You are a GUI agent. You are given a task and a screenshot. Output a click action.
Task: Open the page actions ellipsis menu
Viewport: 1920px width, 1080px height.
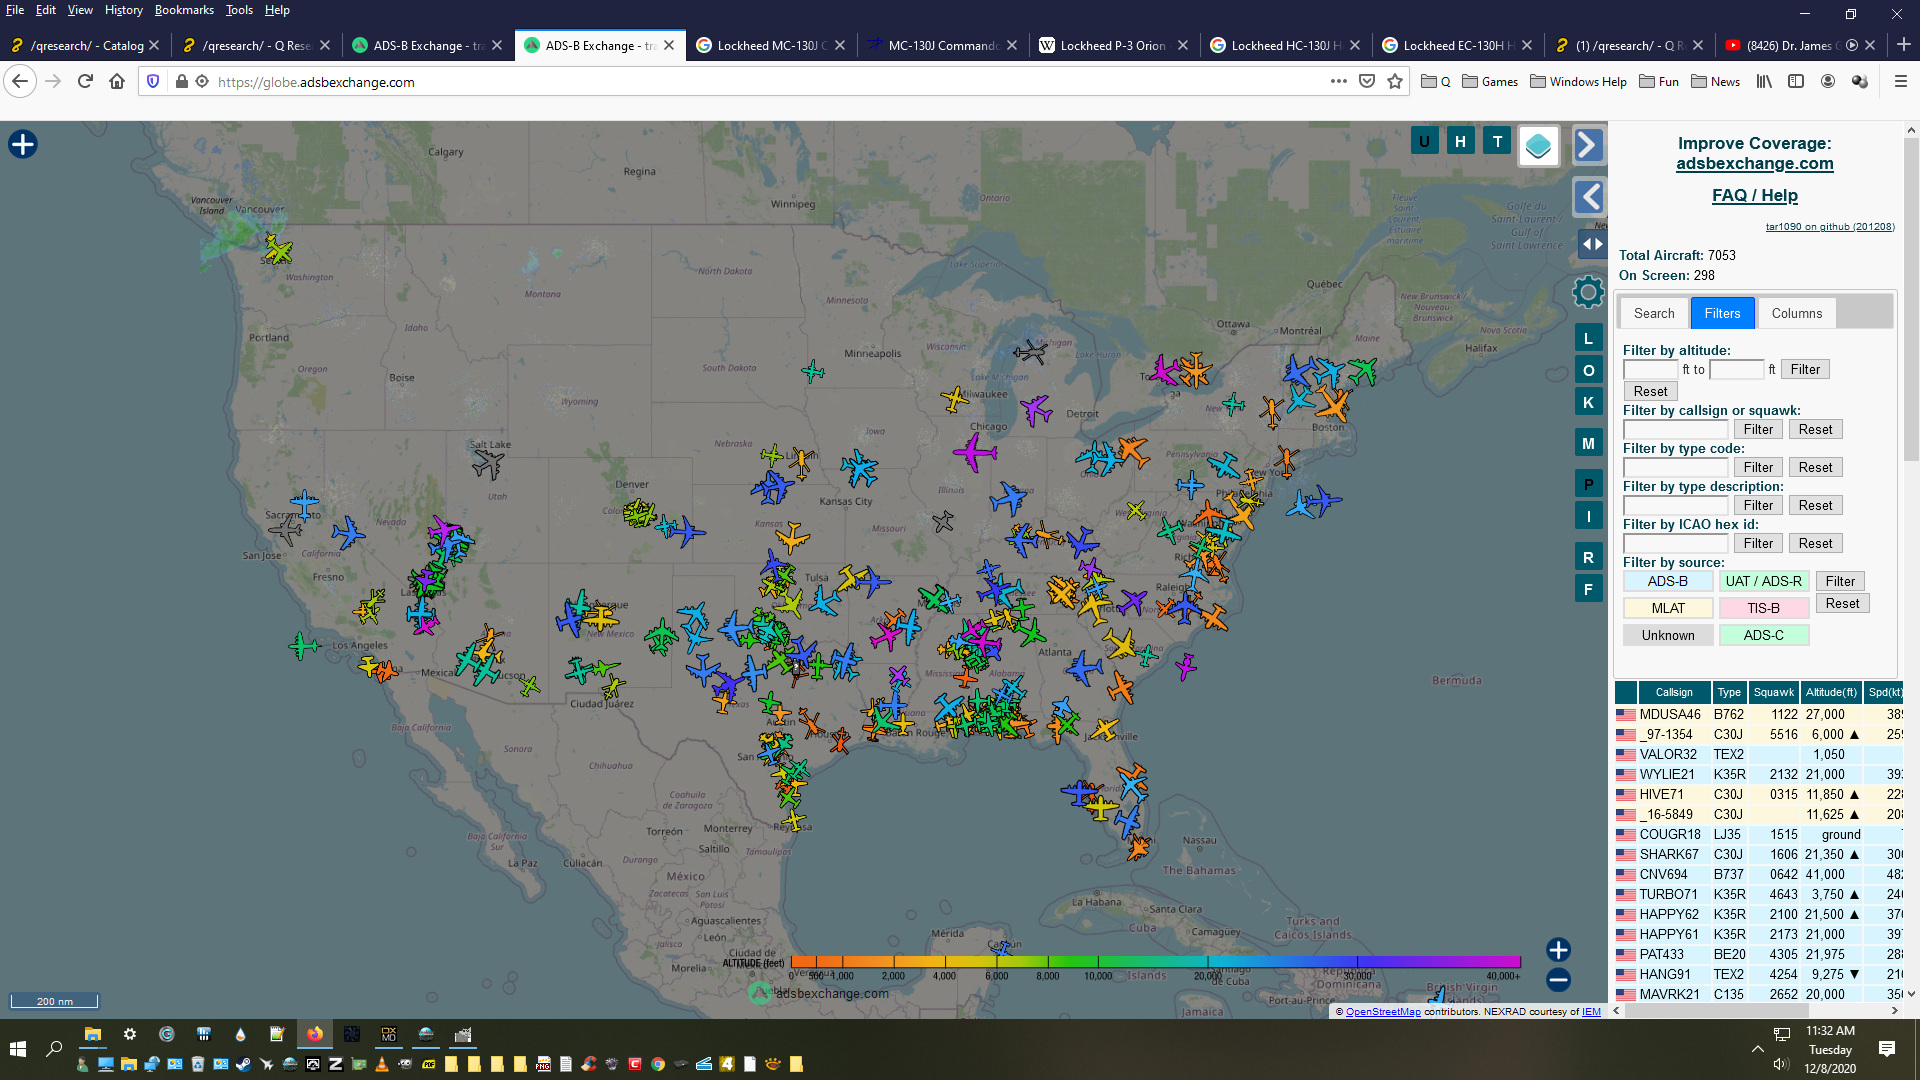point(1338,82)
